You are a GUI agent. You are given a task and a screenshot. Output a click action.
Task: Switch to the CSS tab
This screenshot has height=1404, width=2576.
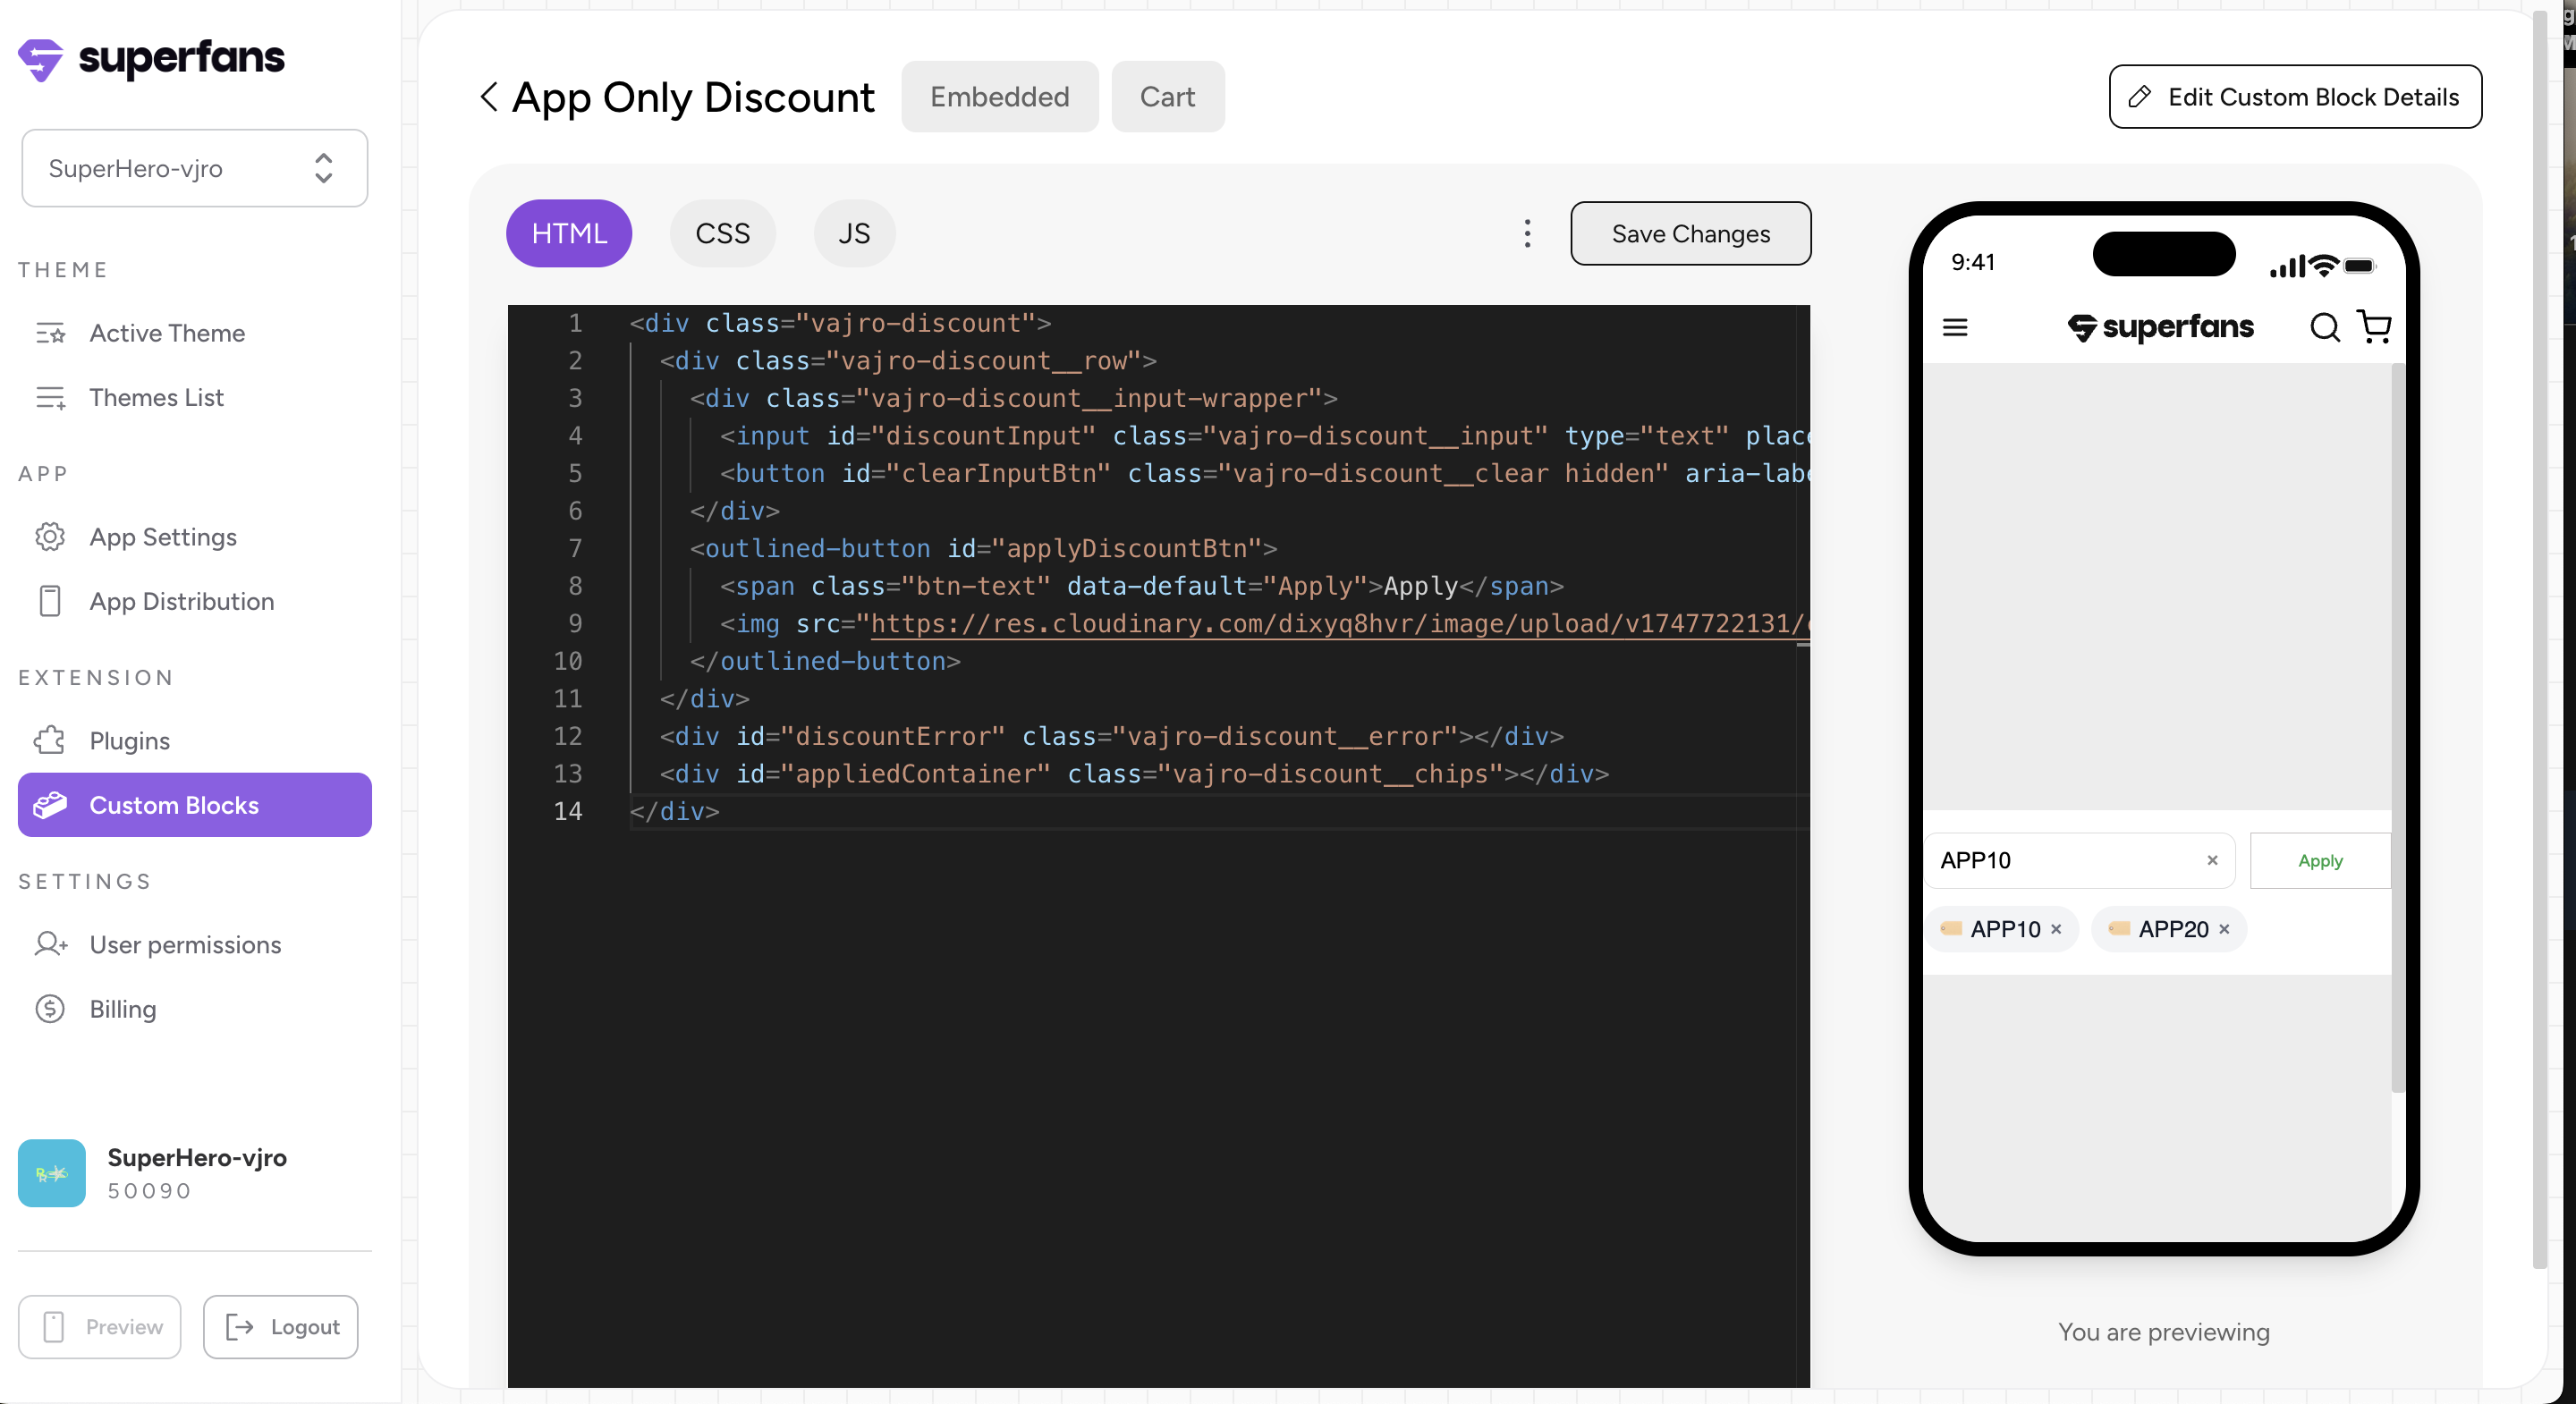pos(722,233)
